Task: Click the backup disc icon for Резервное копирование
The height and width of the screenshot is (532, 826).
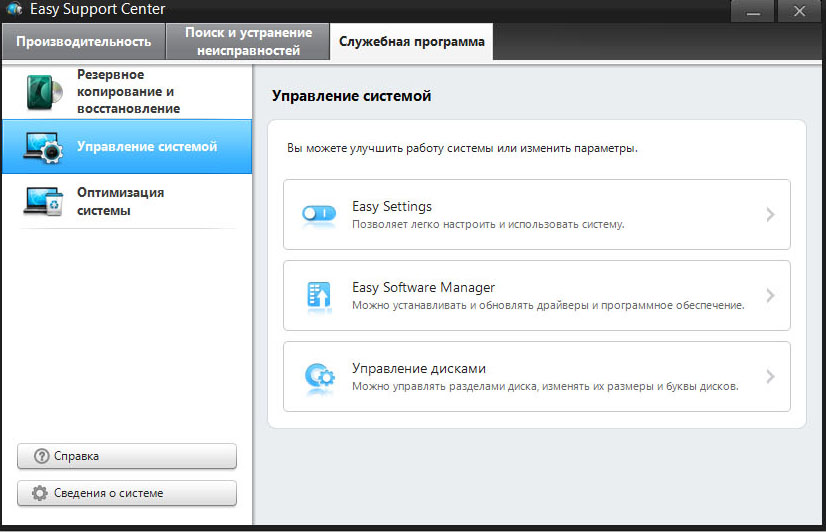Action: [x=44, y=92]
